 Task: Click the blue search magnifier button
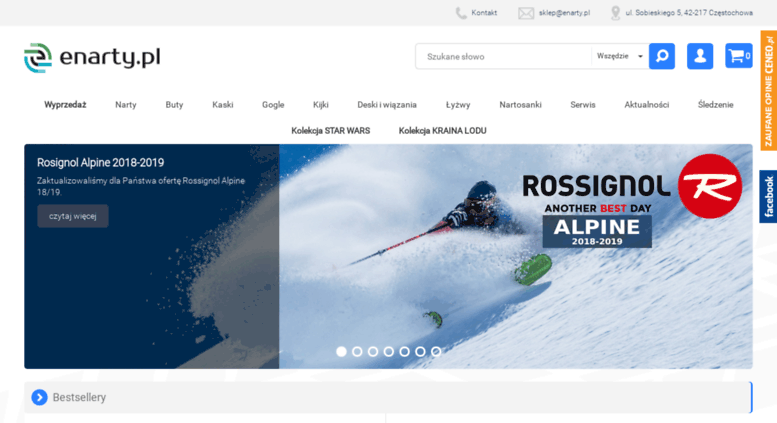pos(662,56)
